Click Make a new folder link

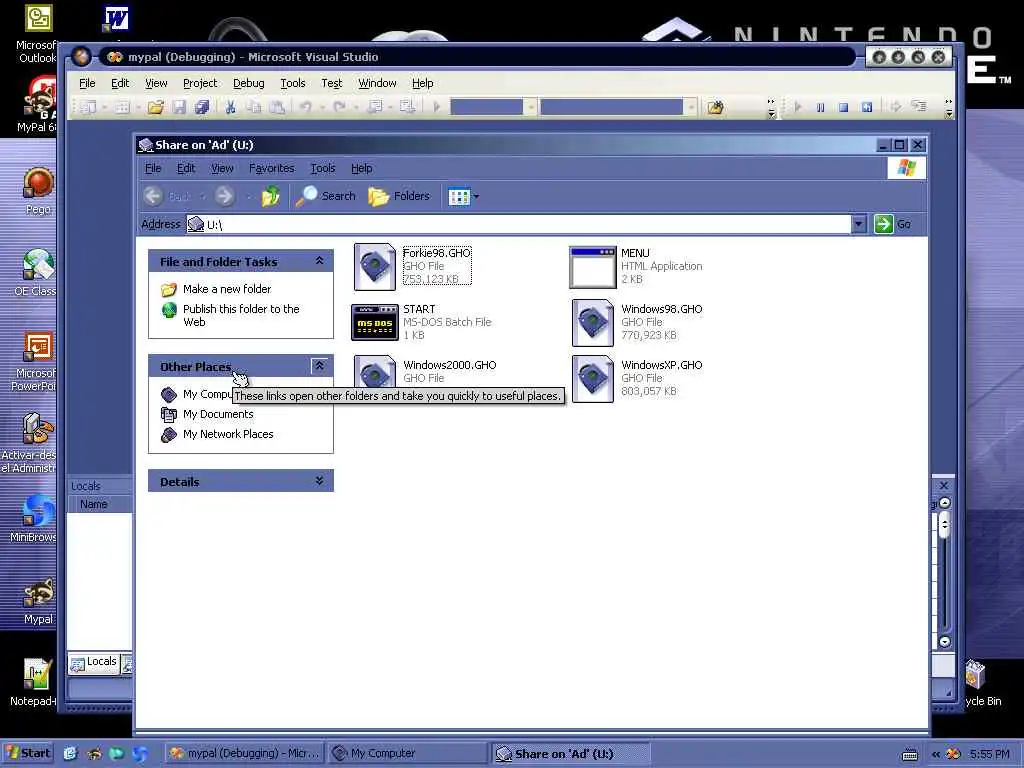[227, 289]
